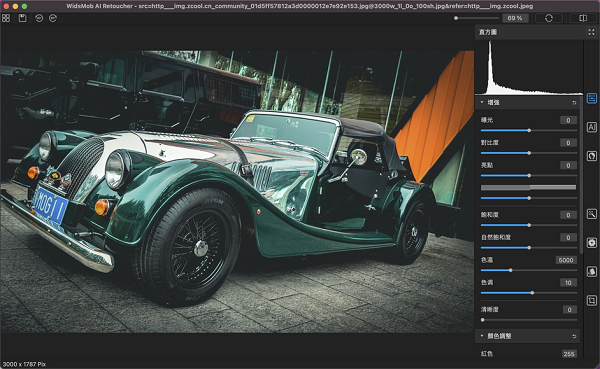Reset the 增強 section adjustments
The height and width of the screenshot is (369, 600).
tap(574, 103)
